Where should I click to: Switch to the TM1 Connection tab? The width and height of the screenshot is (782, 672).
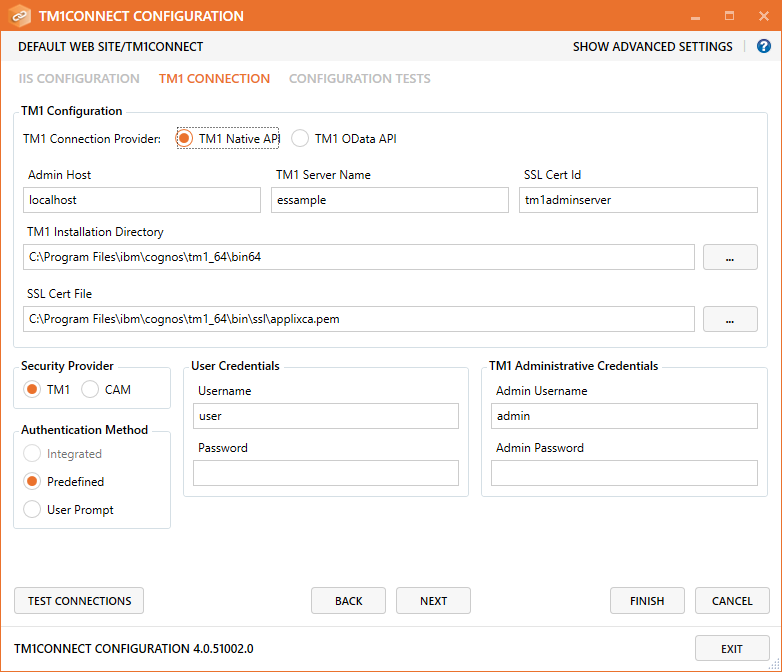click(214, 79)
